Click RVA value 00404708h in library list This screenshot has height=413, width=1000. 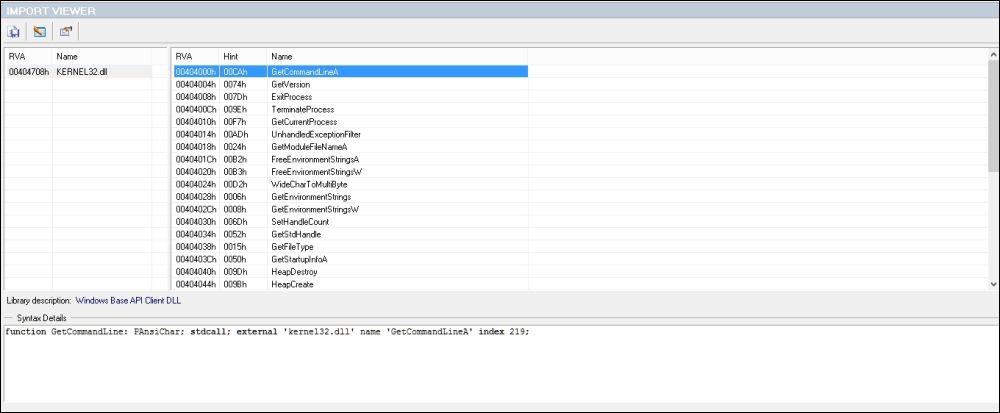point(29,72)
